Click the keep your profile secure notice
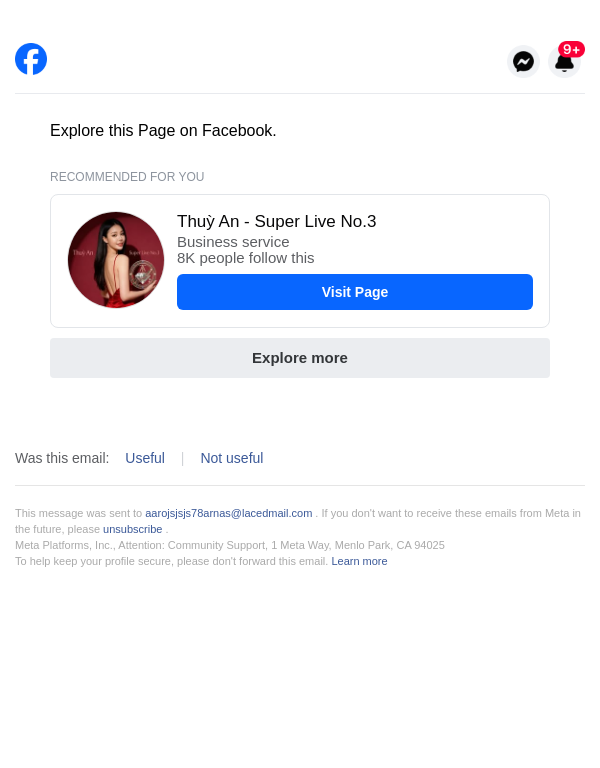 pyautogui.click(x=171, y=561)
